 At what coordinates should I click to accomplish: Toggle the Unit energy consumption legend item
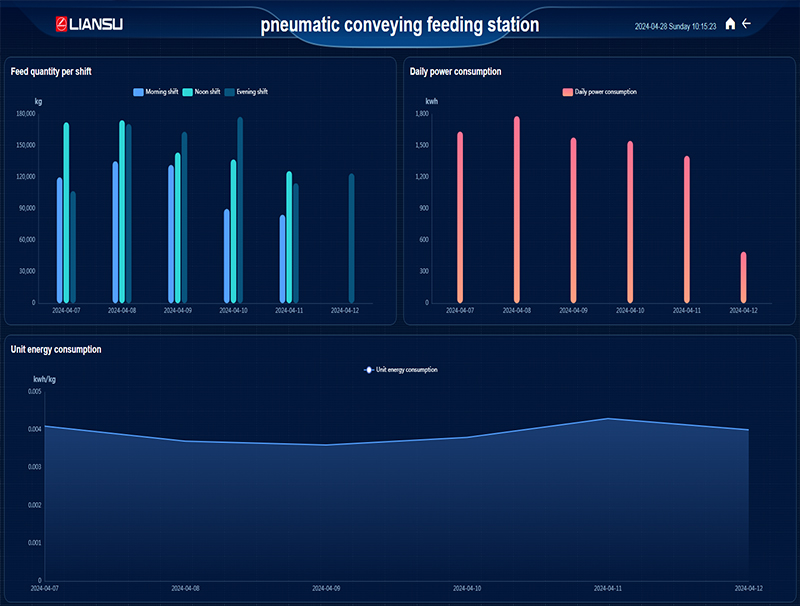click(400, 370)
